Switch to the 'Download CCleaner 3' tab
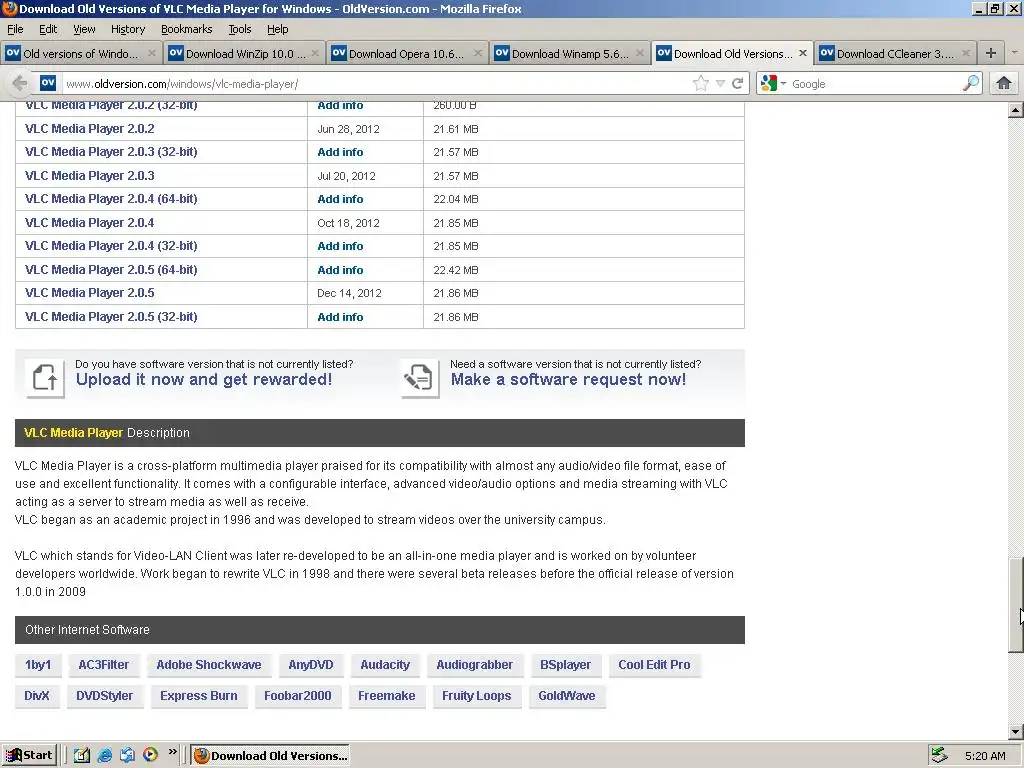 pos(895,54)
